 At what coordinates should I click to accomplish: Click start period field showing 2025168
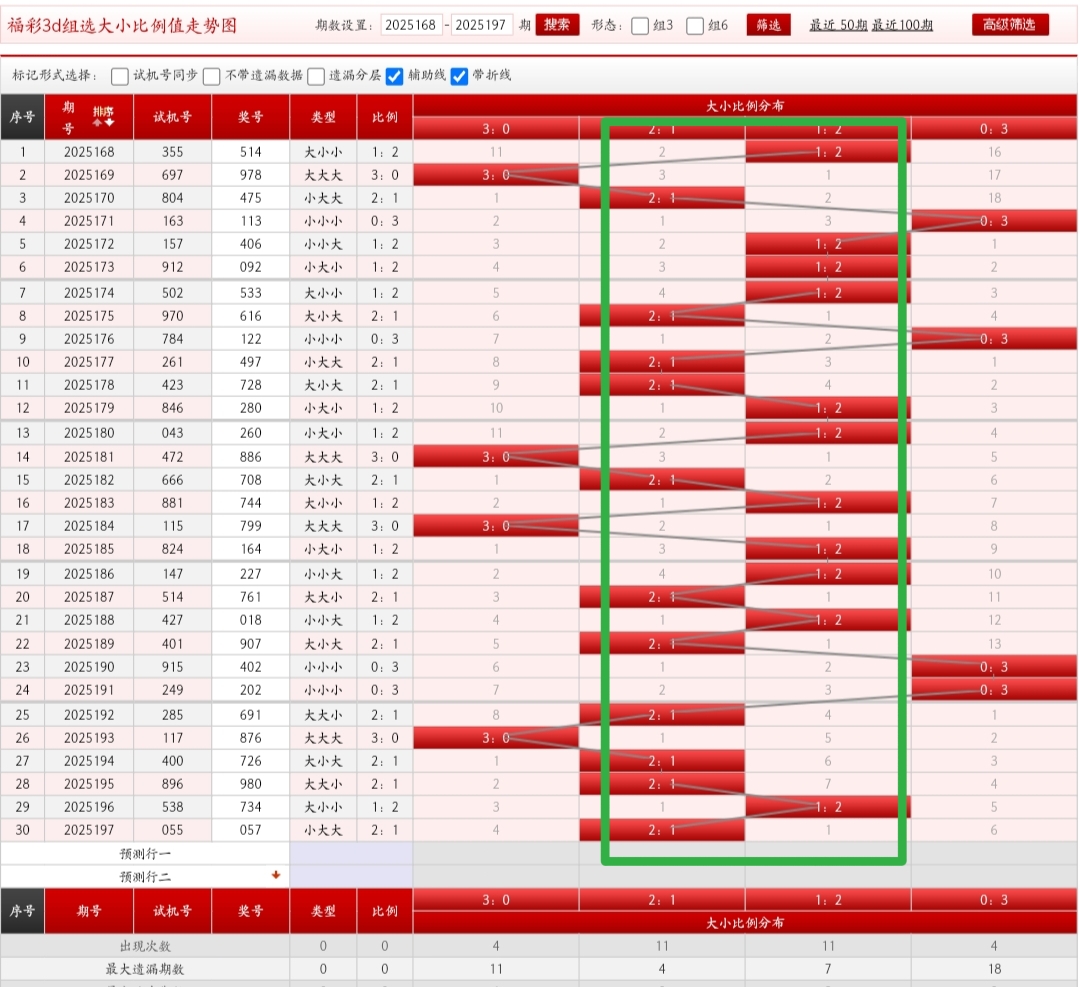point(411,25)
